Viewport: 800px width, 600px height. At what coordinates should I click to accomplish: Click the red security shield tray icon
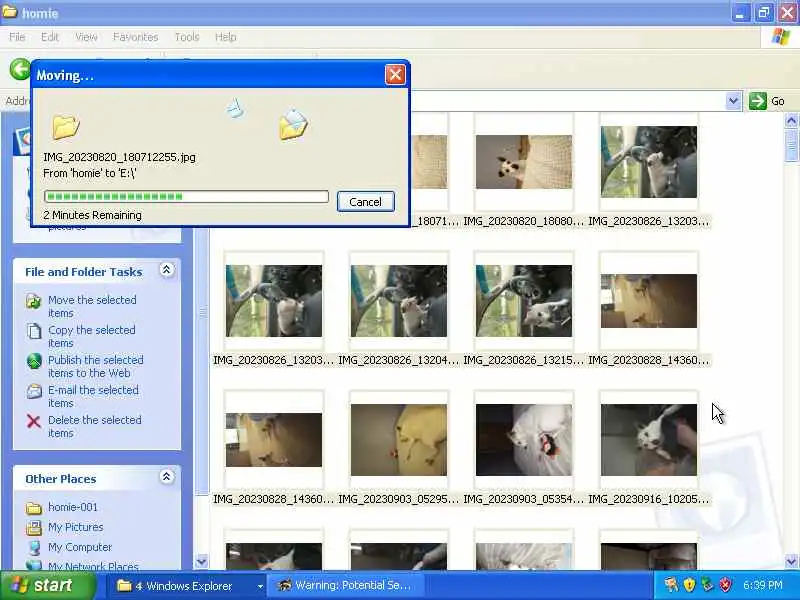tap(725, 584)
